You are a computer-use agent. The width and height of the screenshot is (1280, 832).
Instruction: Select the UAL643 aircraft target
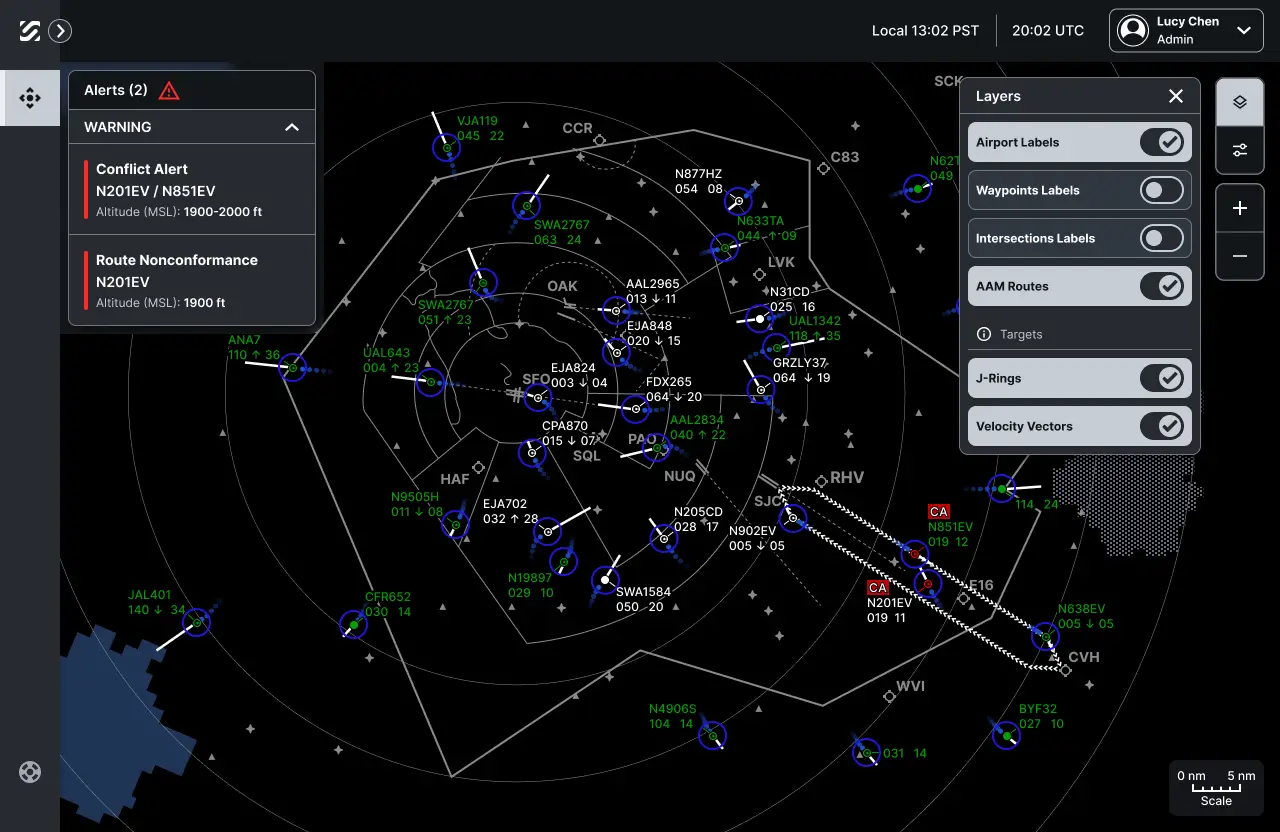(x=430, y=382)
